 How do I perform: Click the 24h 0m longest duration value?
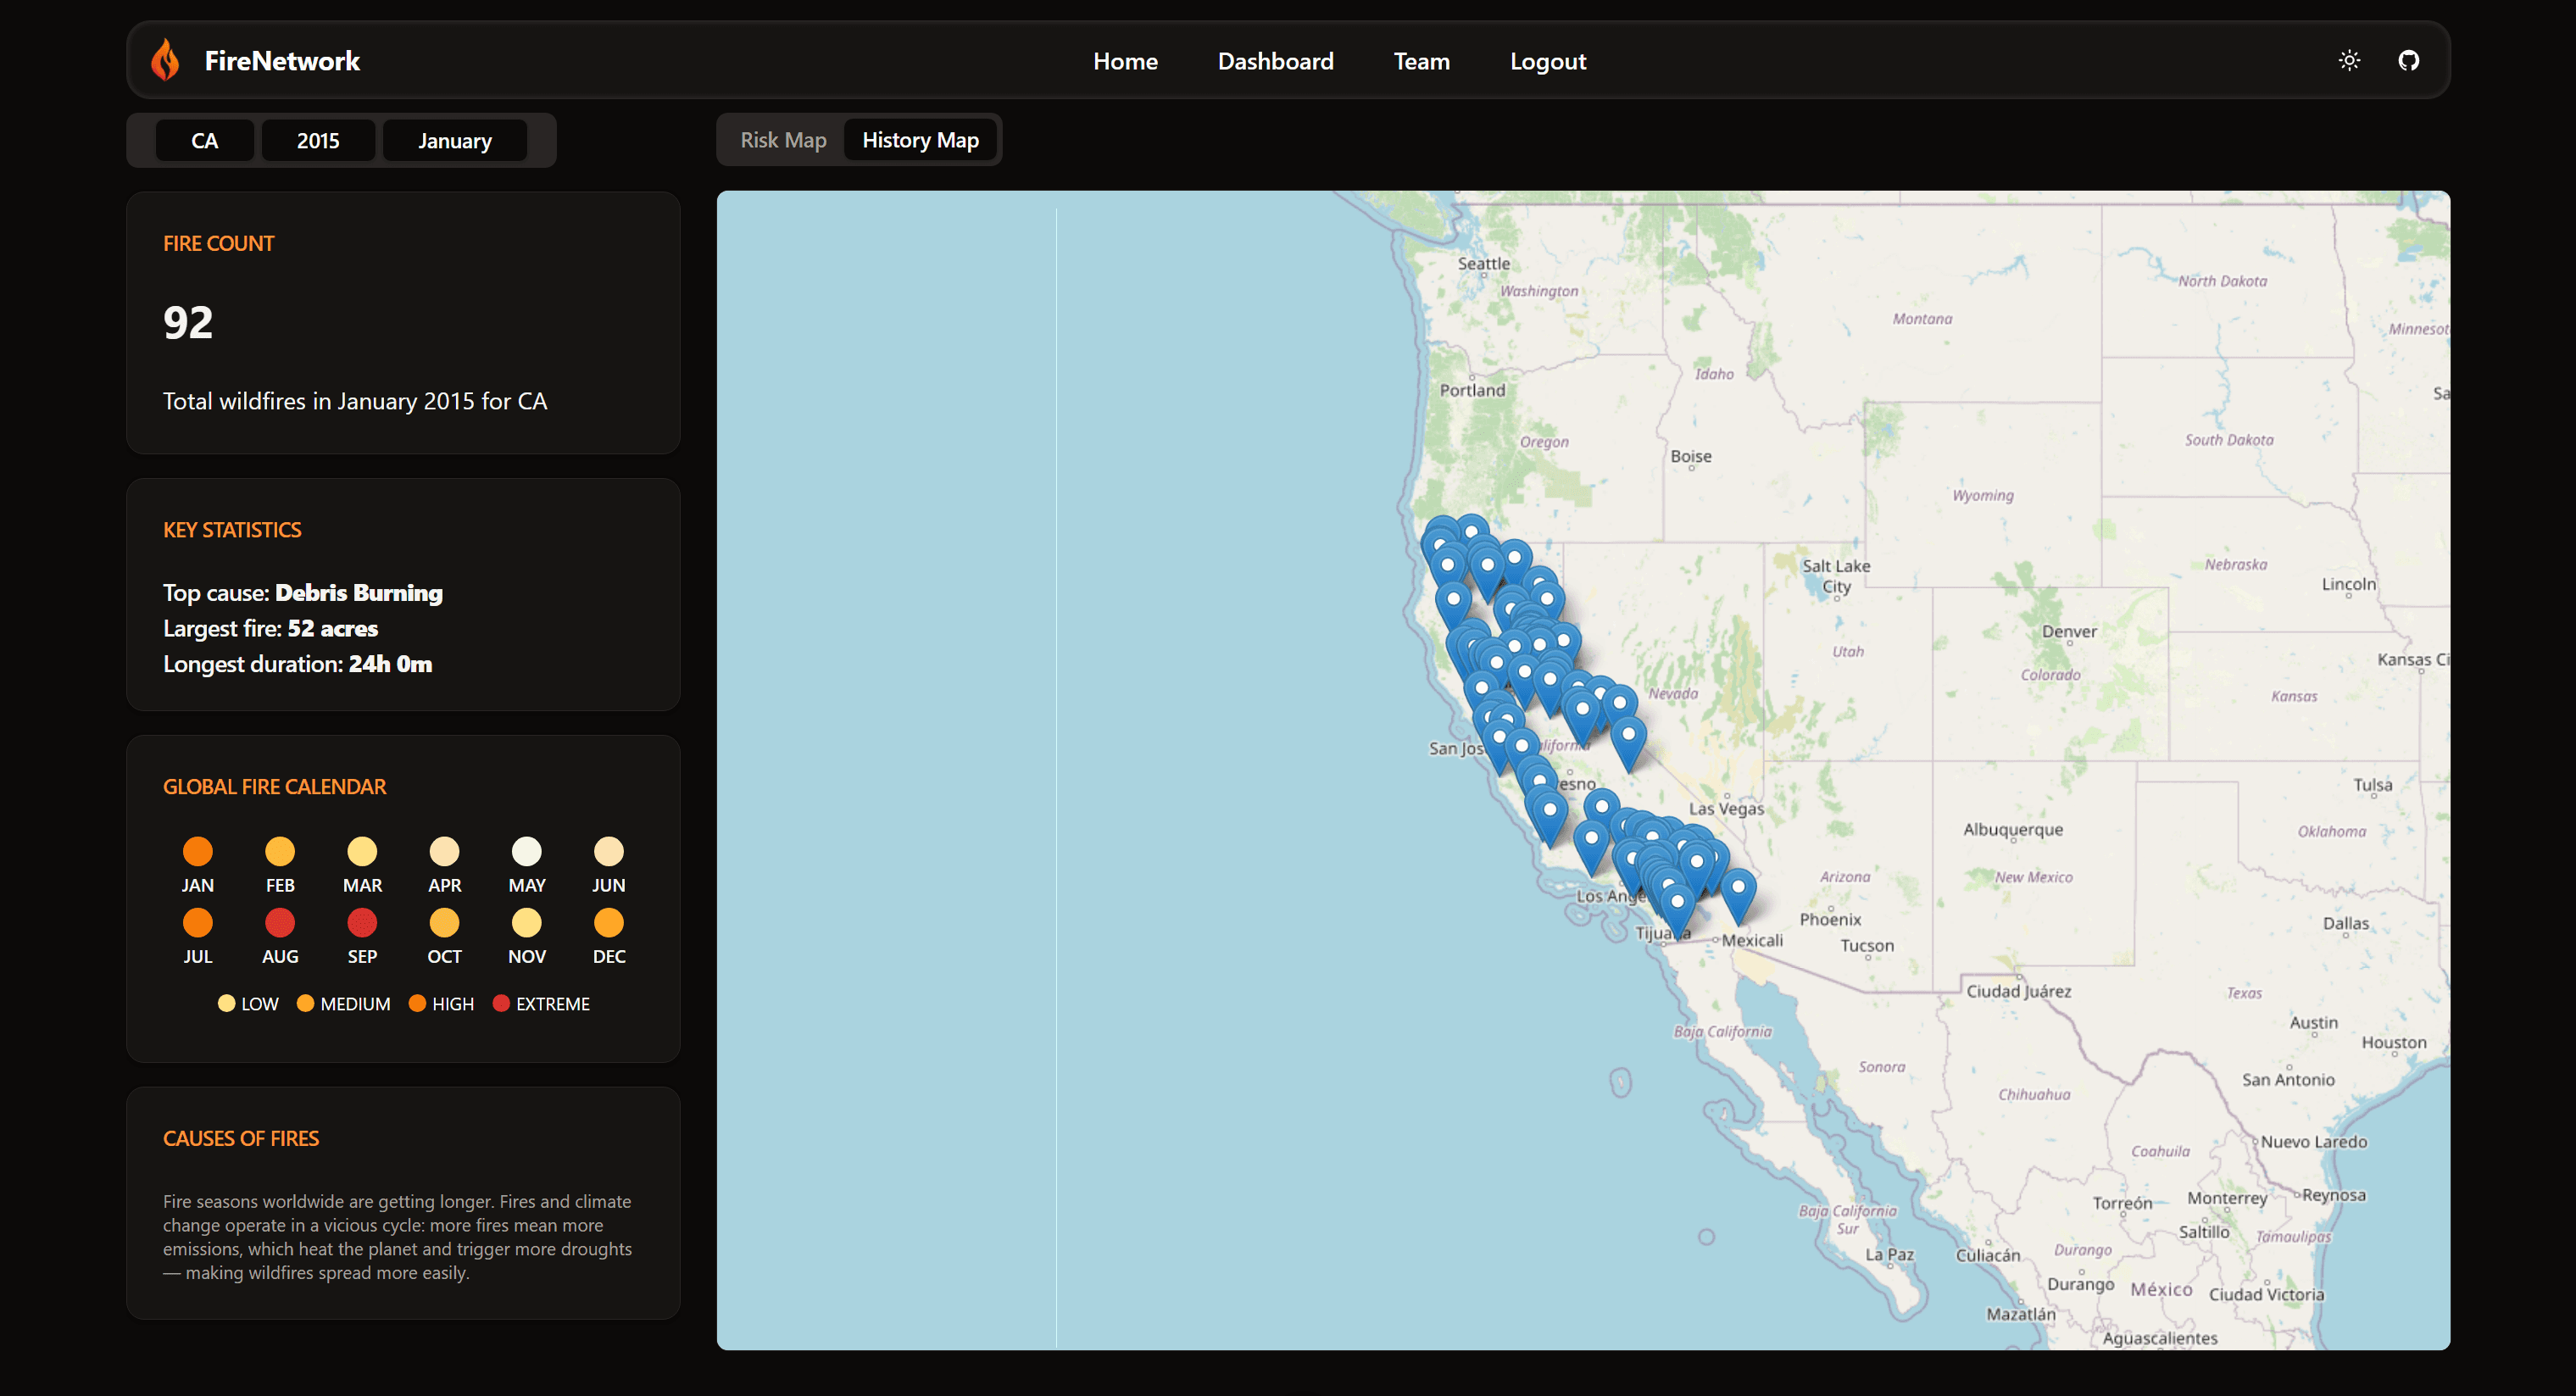click(x=391, y=664)
